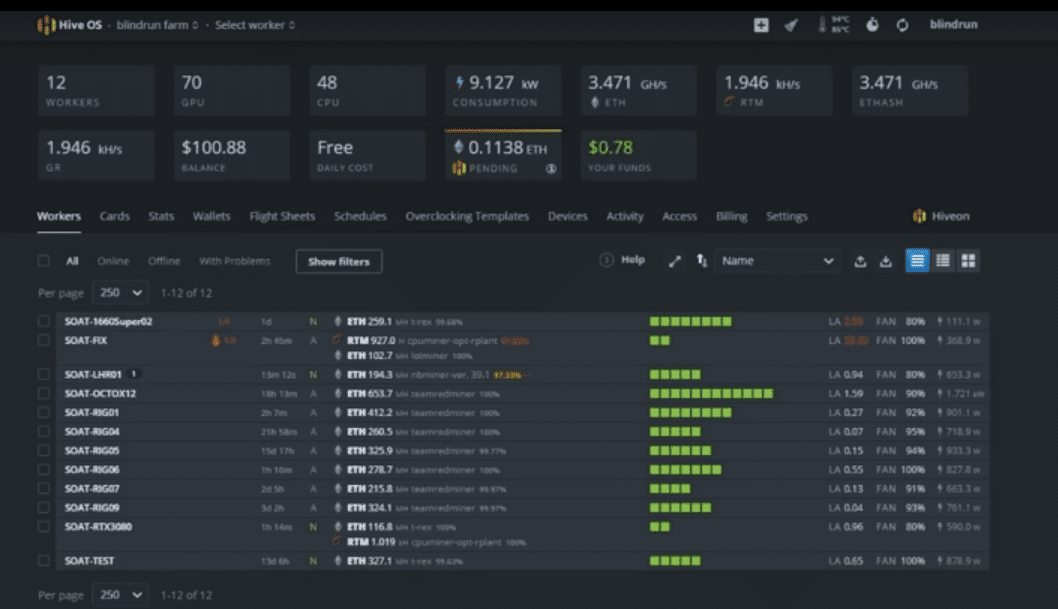The height and width of the screenshot is (609, 1058).
Task: Open the blindrun farm selector dropdown
Action: pyautogui.click(x=157, y=25)
